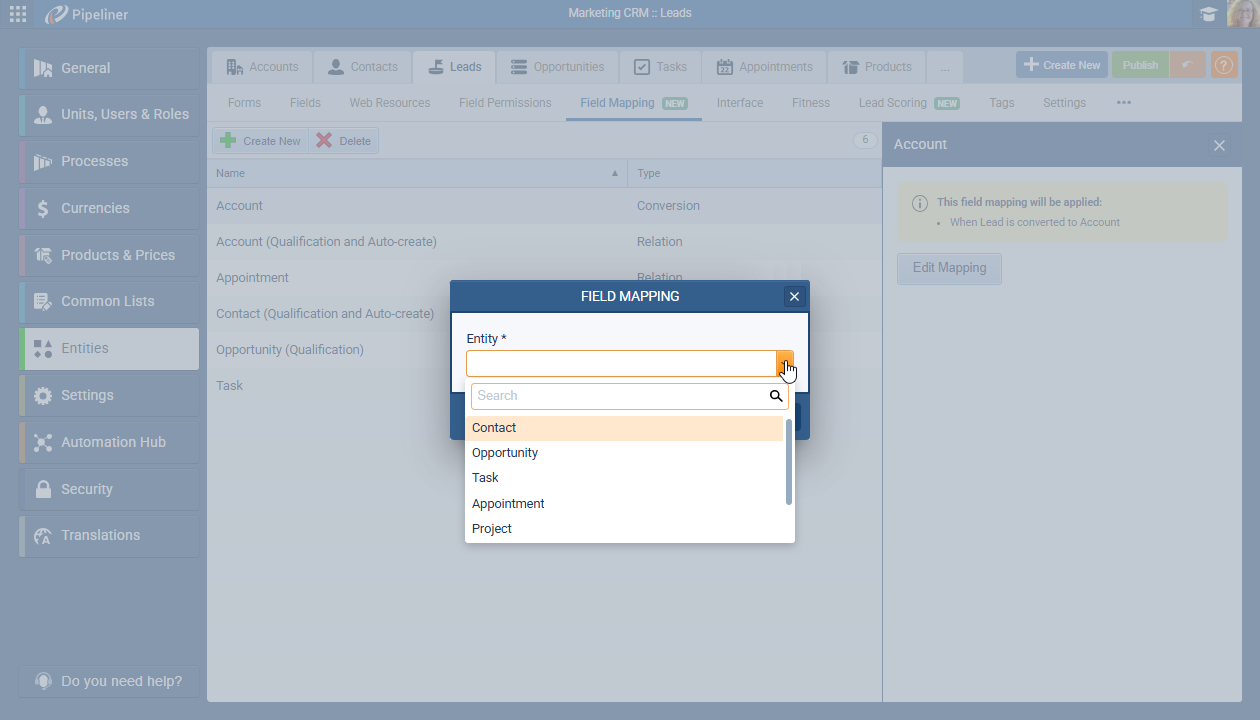Switch to the Lead Scoring tab
Image resolution: width=1260 pixels, height=720 pixels.
coord(892,103)
